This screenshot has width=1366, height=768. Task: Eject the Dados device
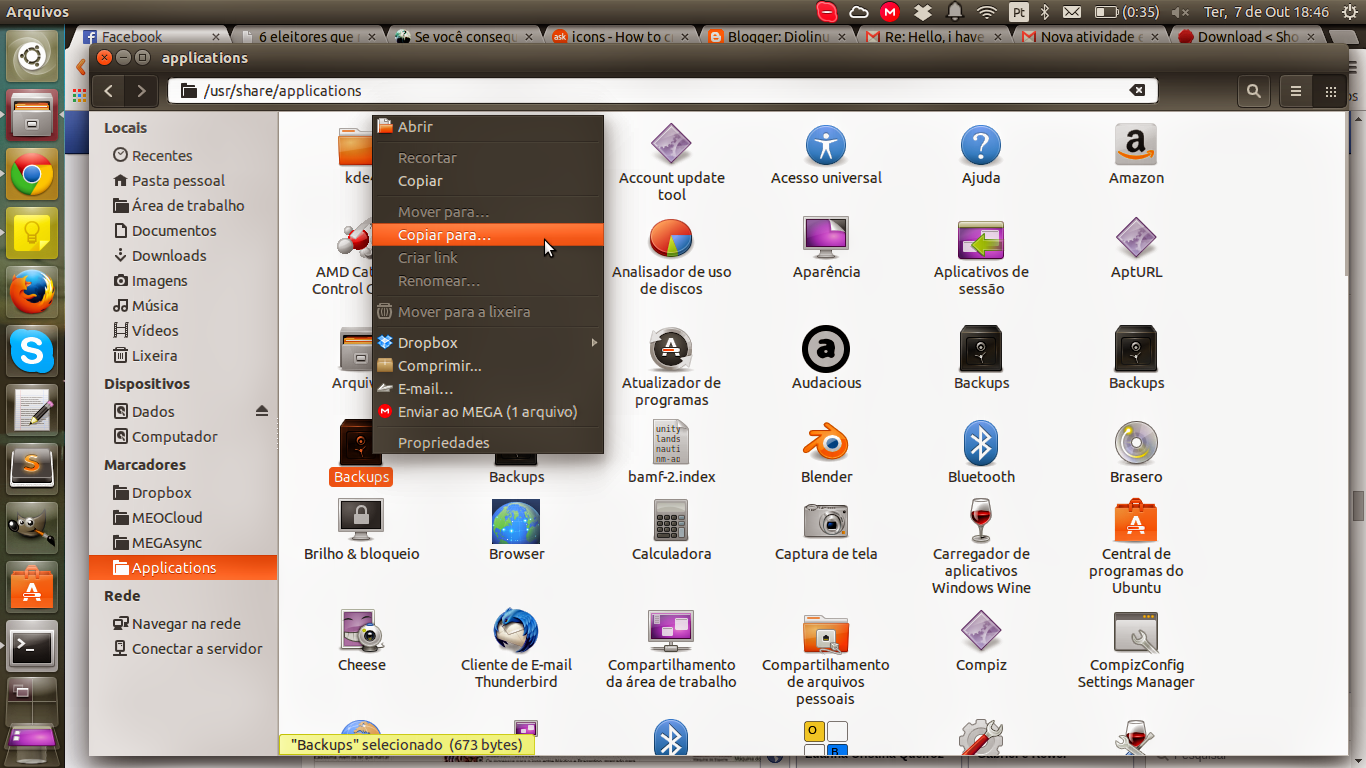click(x=262, y=411)
